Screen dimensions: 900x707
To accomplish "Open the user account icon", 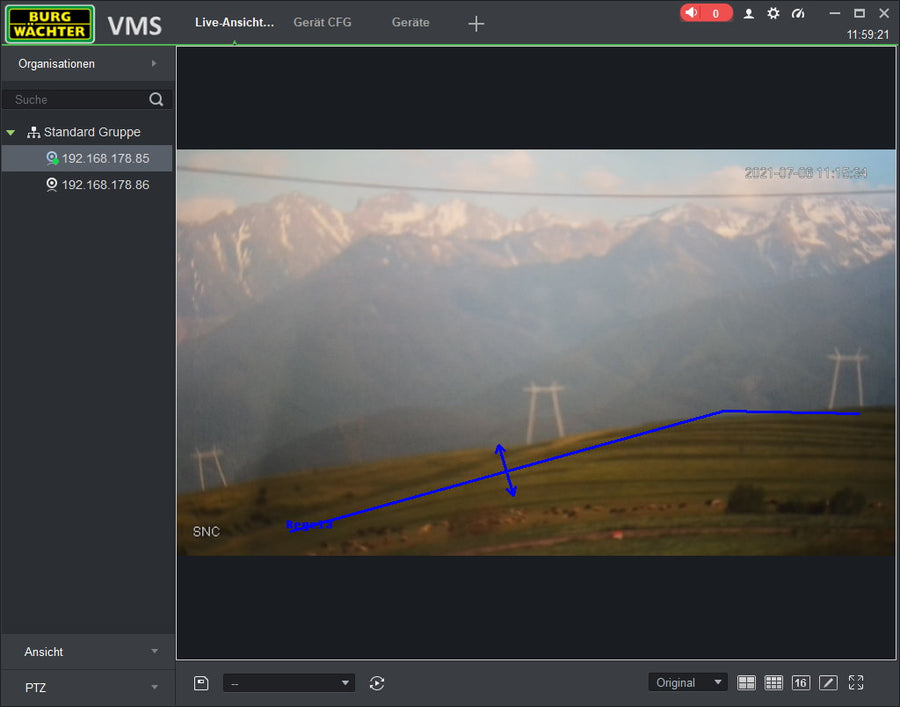I will pos(748,13).
